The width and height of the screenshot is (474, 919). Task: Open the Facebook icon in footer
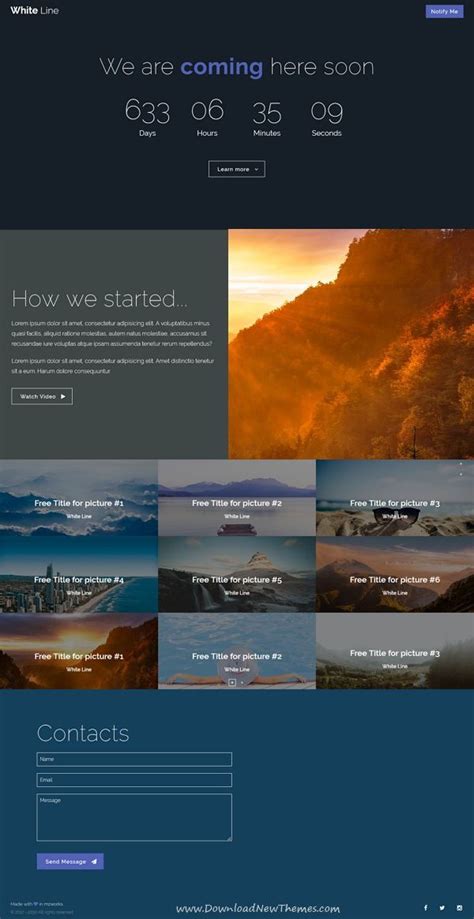(x=425, y=907)
